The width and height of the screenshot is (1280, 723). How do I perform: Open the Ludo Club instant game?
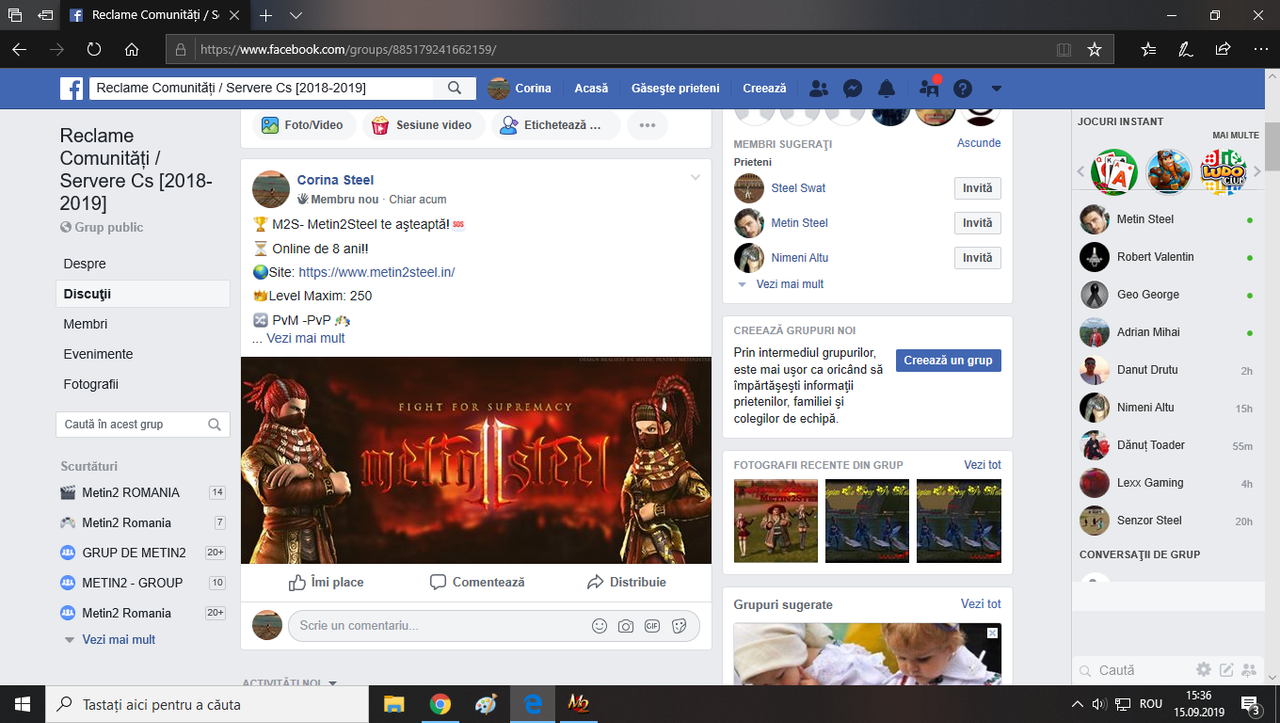[x=1223, y=171]
